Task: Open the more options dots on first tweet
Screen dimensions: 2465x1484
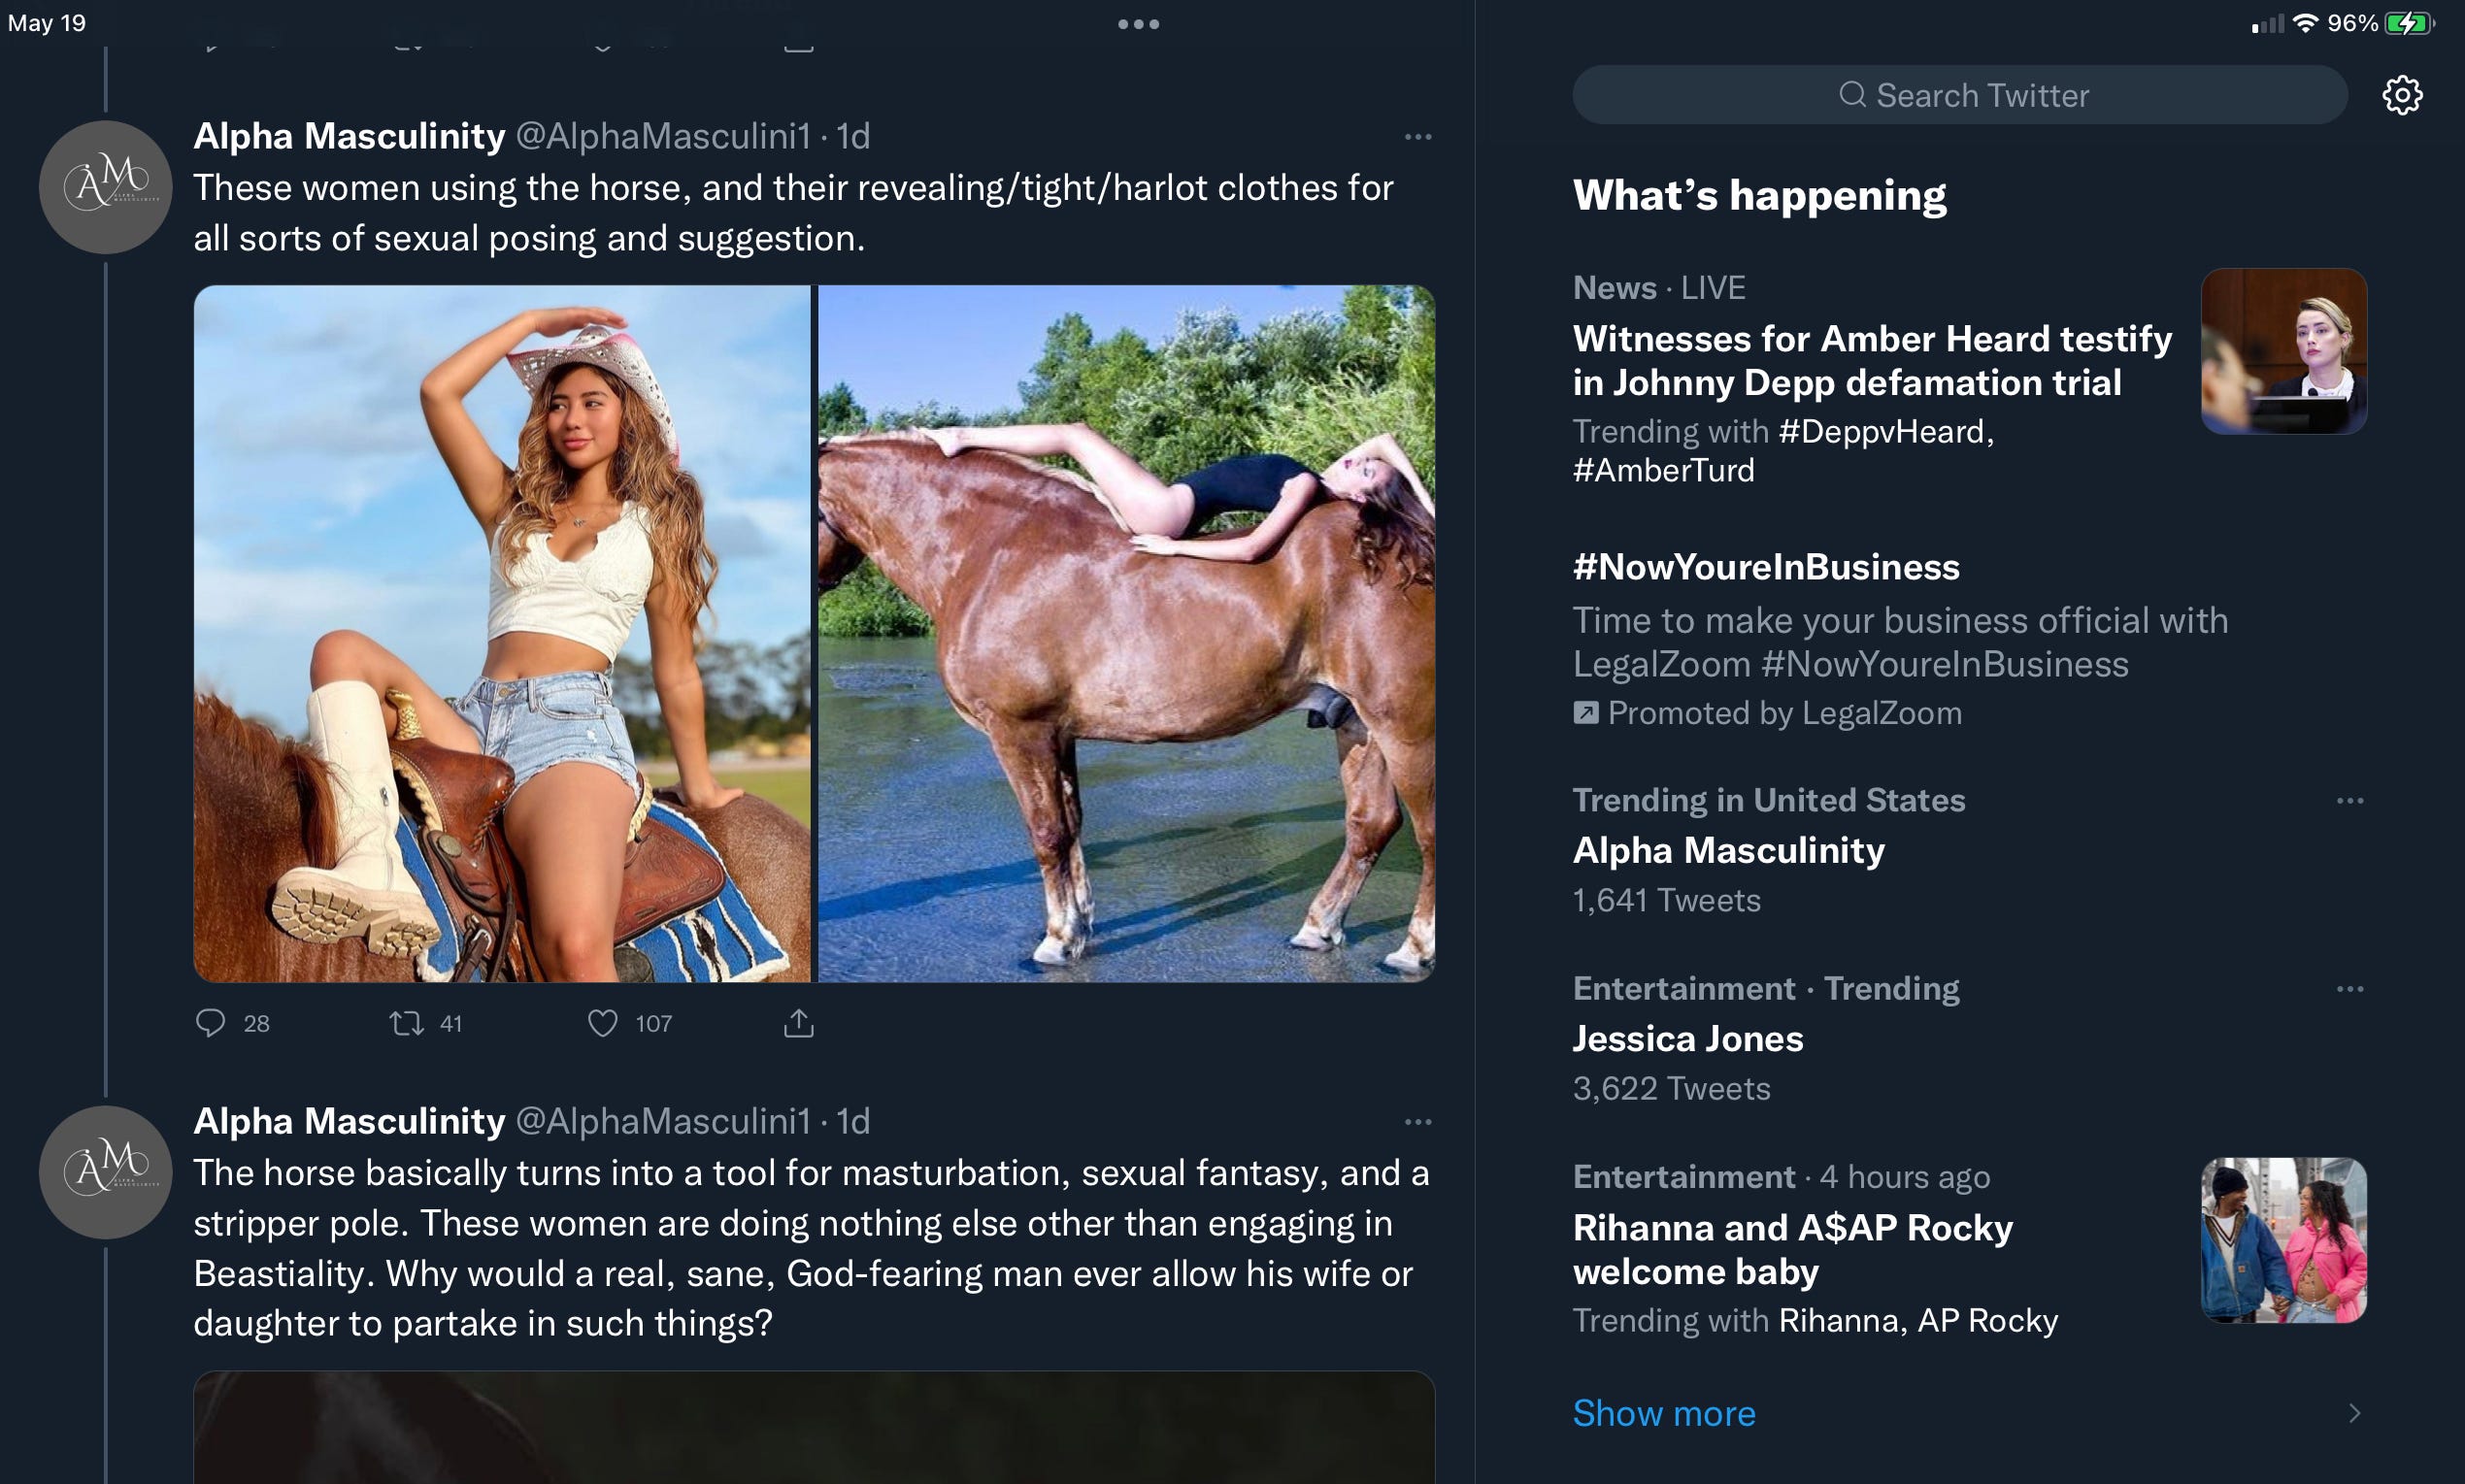Action: tap(1418, 137)
